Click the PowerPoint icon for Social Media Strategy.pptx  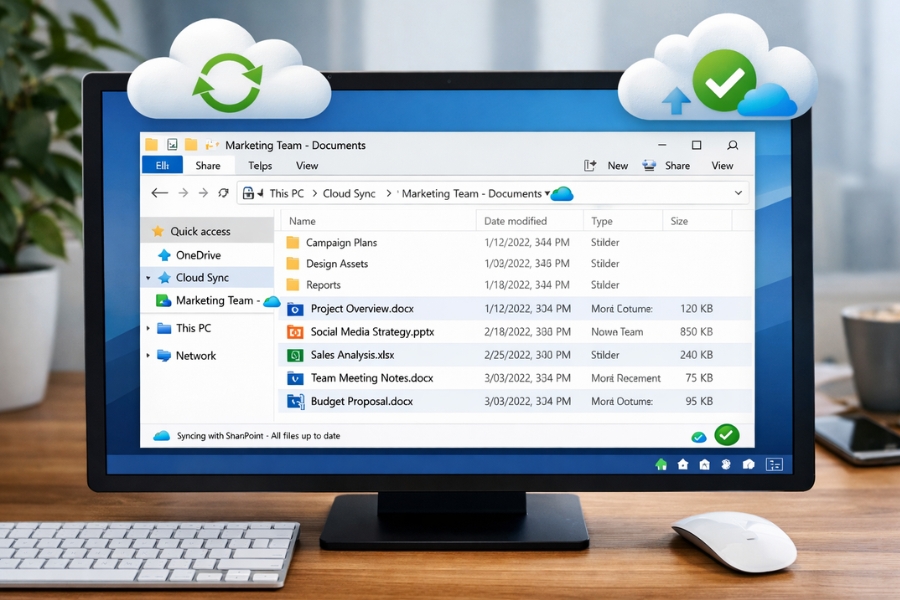(x=295, y=332)
